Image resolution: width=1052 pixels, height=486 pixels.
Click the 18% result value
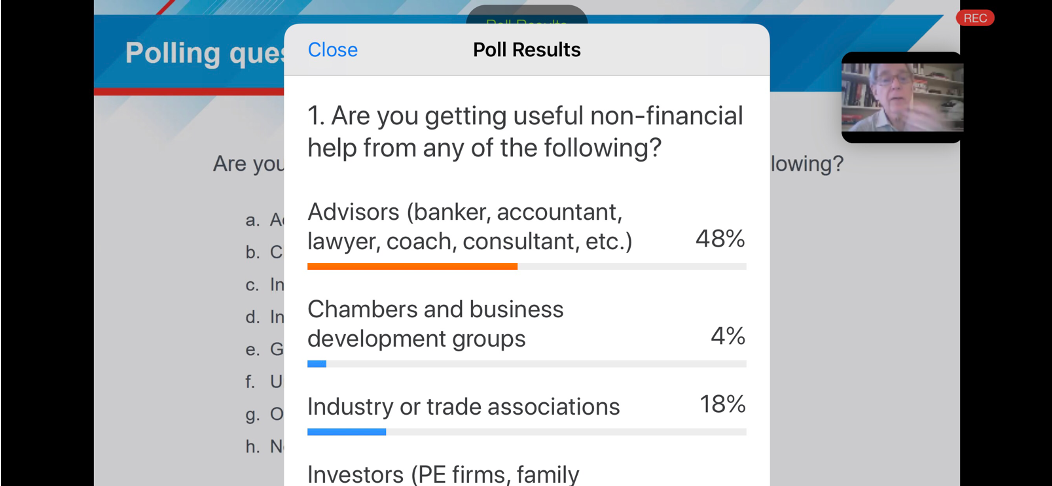723,405
